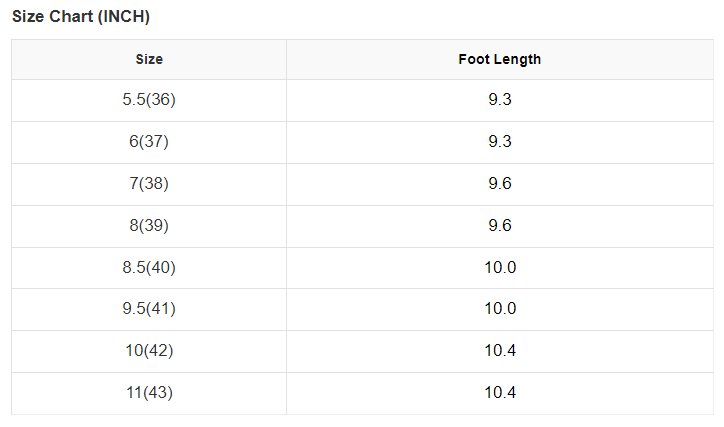Click the 10.4 value in the 11(43) row

pyautogui.click(x=500, y=393)
